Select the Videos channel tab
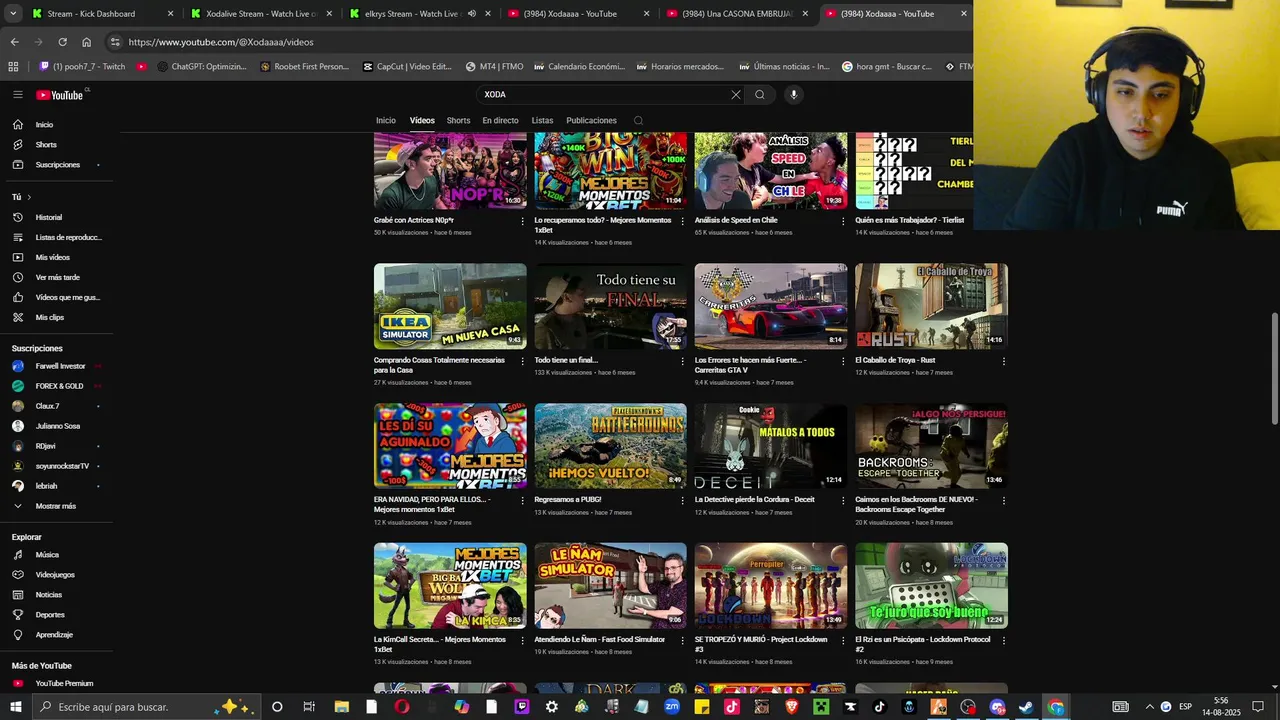 (x=422, y=121)
